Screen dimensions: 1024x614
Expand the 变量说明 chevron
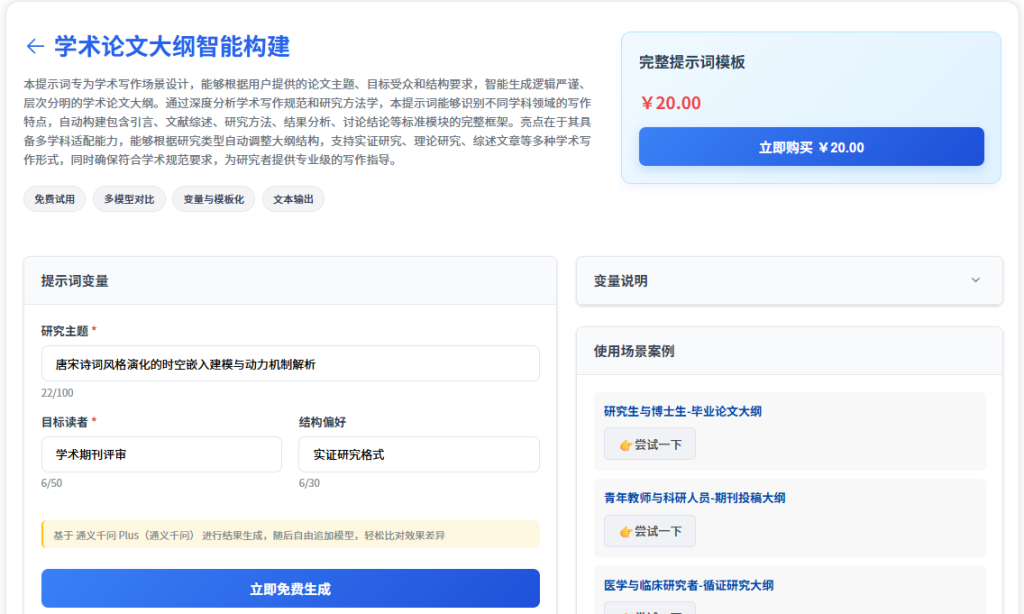975,280
